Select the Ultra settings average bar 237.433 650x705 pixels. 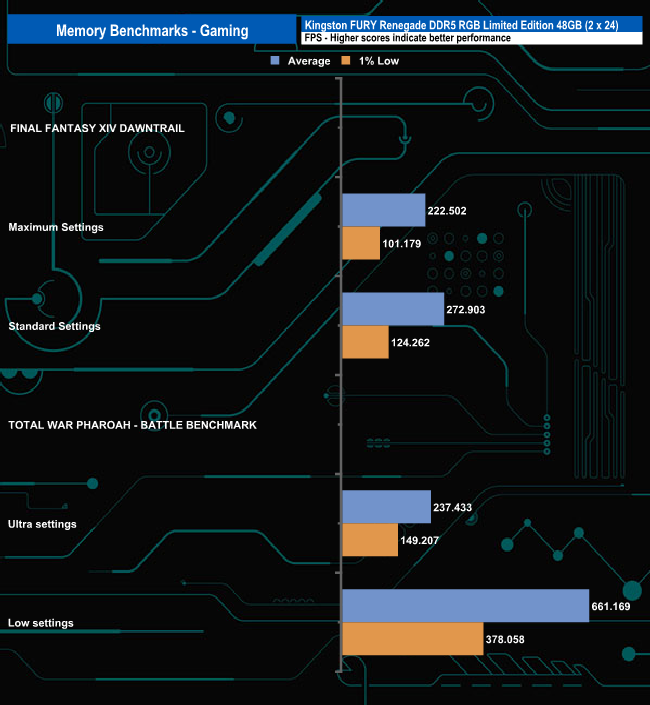[387, 507]
